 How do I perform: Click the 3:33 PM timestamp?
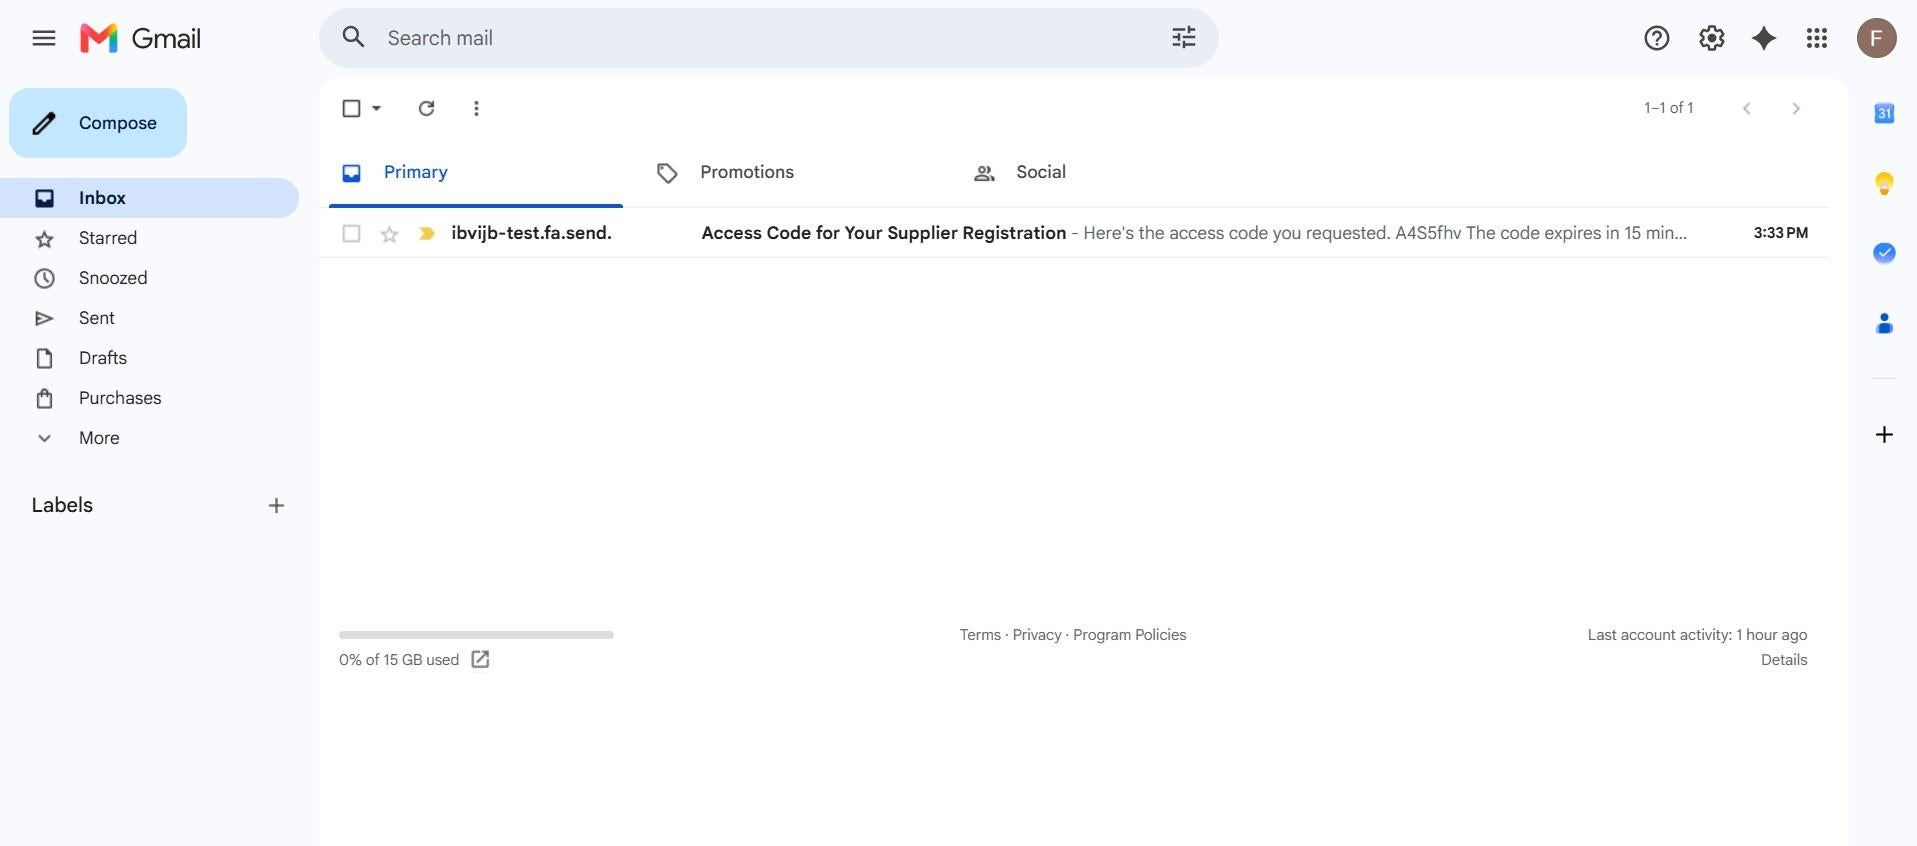coord(1780,233)
